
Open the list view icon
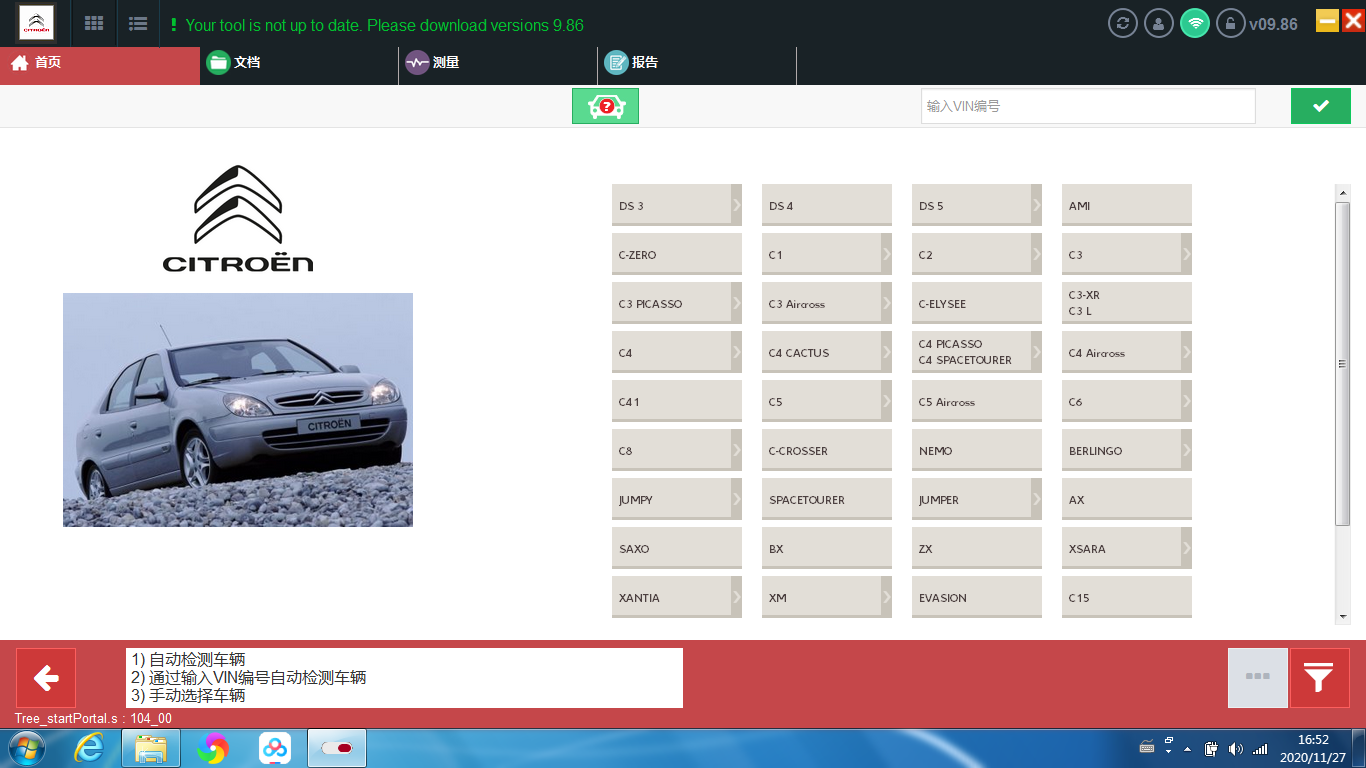tap(139, 24)
